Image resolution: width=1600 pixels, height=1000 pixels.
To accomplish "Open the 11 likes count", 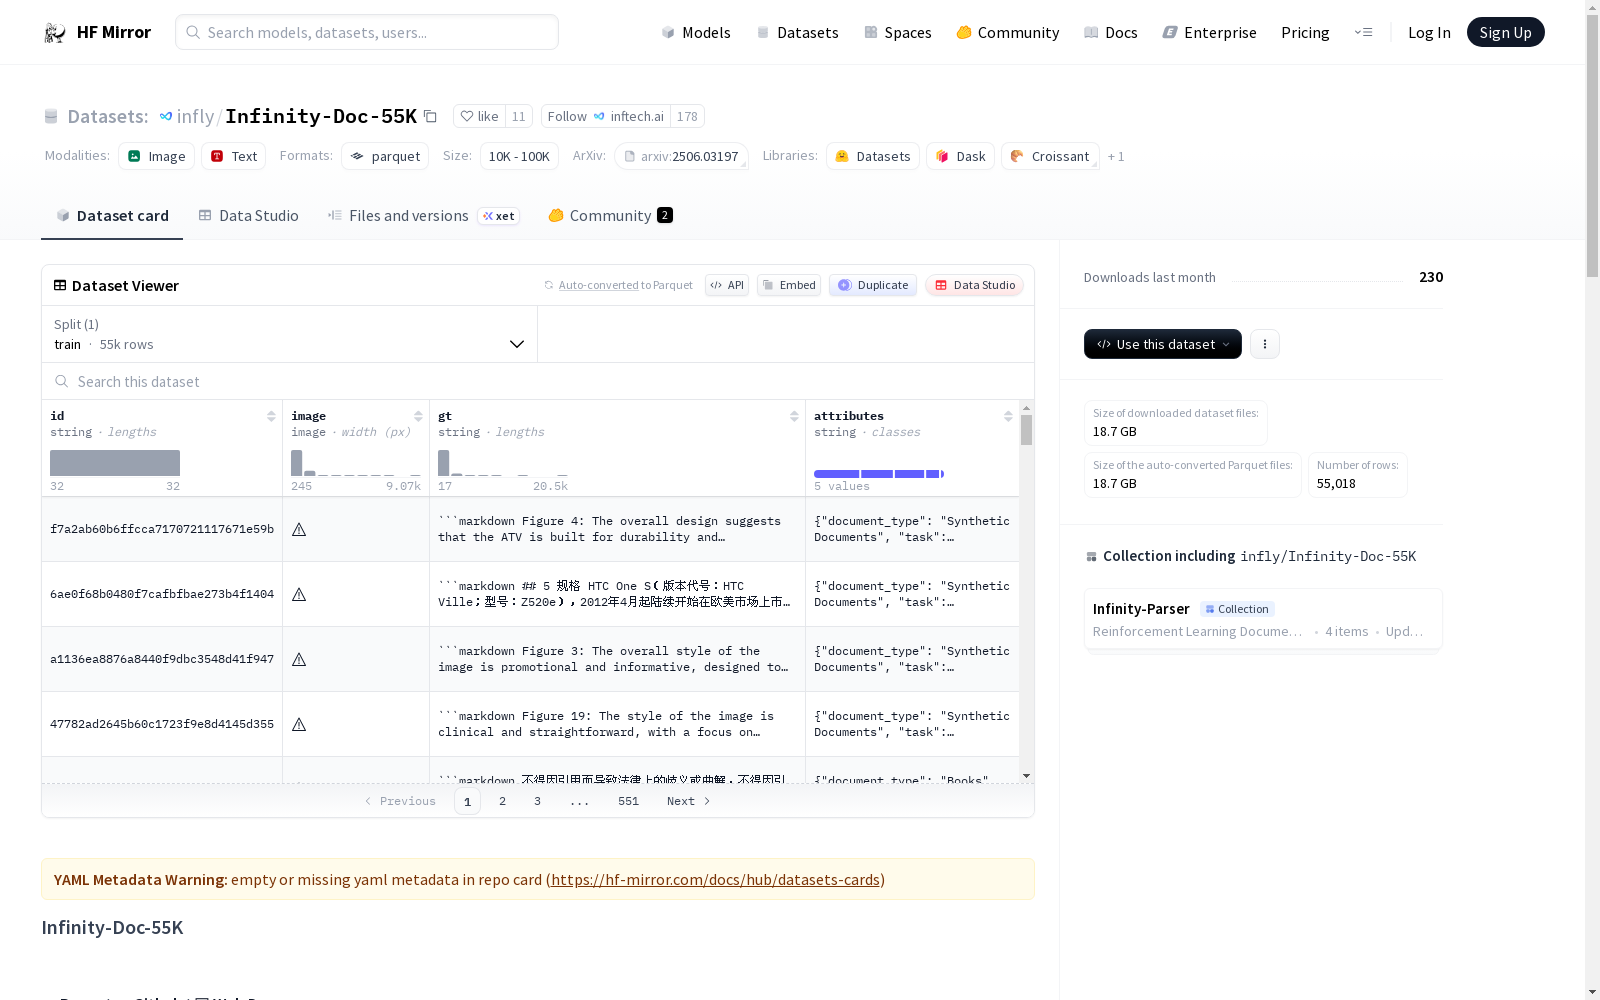I will (x=518, y=116).
